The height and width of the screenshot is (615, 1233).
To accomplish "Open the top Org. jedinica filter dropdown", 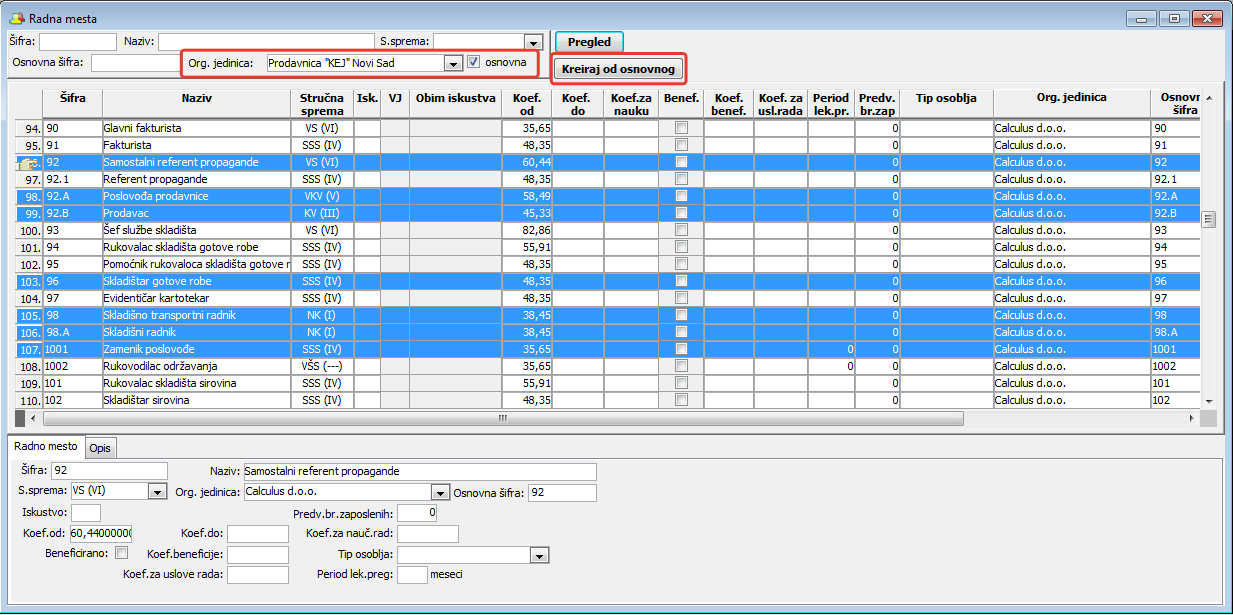I will [x=452, y=63].
